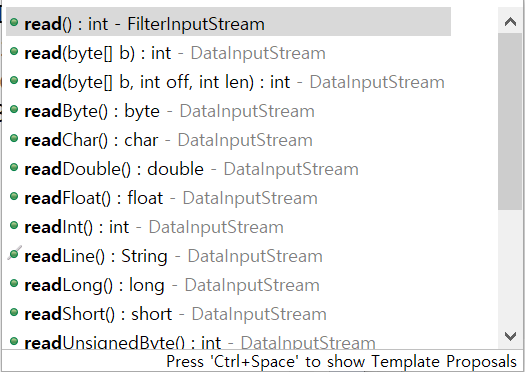Click green method icon beside readInt()
525x372 pixels.
14,225
